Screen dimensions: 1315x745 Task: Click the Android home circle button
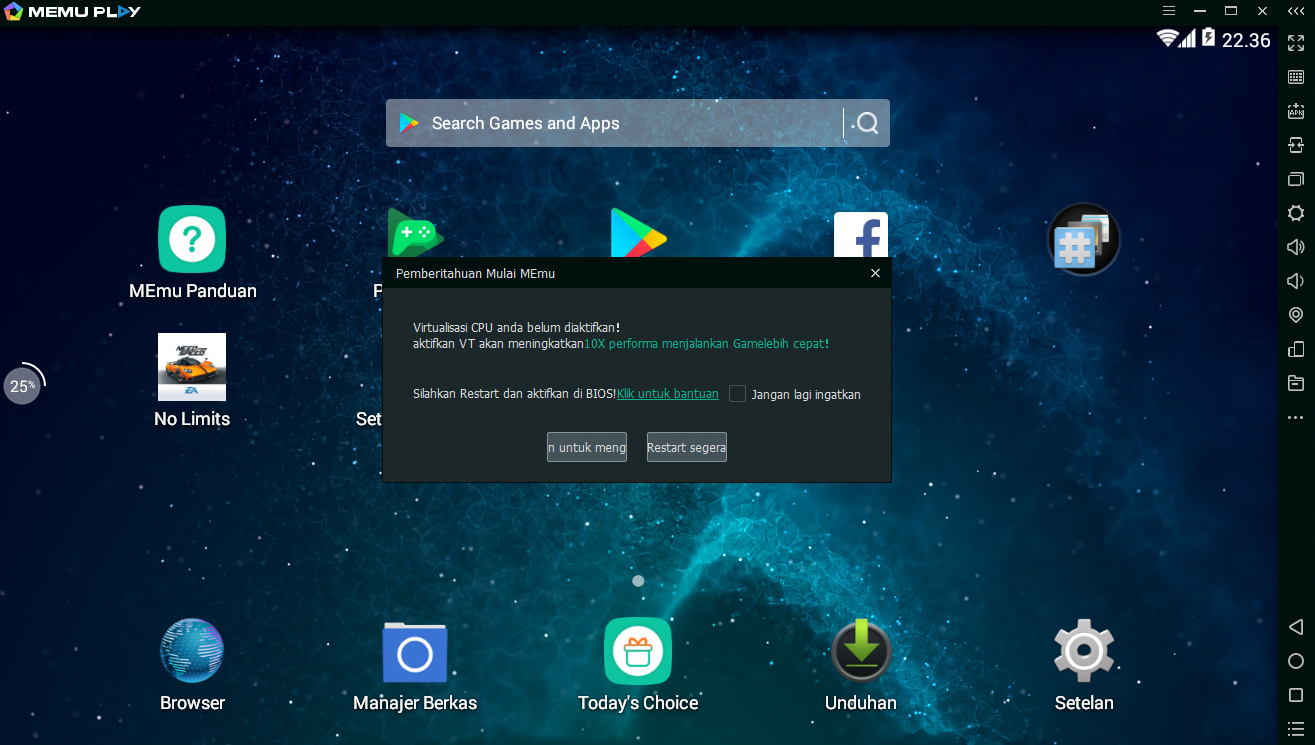pos(1296,661)
